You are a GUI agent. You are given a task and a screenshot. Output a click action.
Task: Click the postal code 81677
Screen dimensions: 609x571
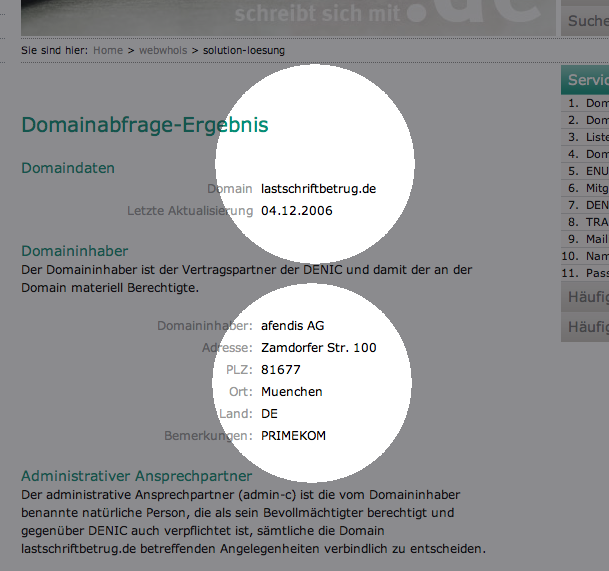[281, 370]
